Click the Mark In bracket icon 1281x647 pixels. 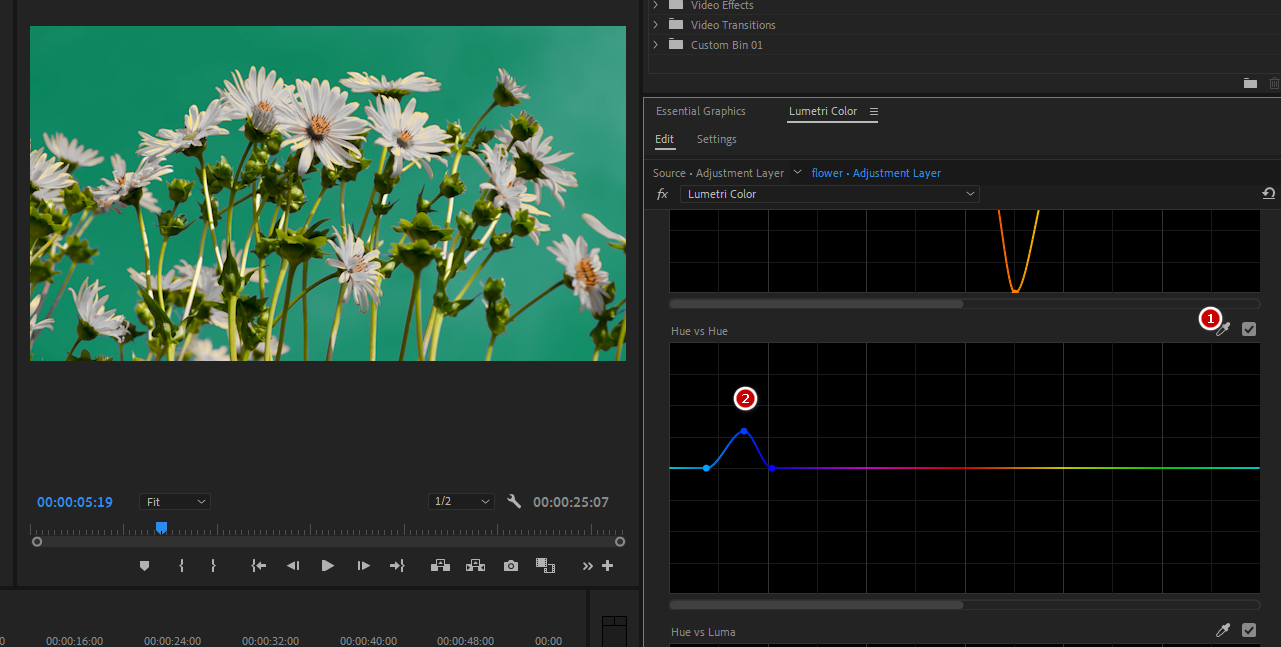point(181,566)
